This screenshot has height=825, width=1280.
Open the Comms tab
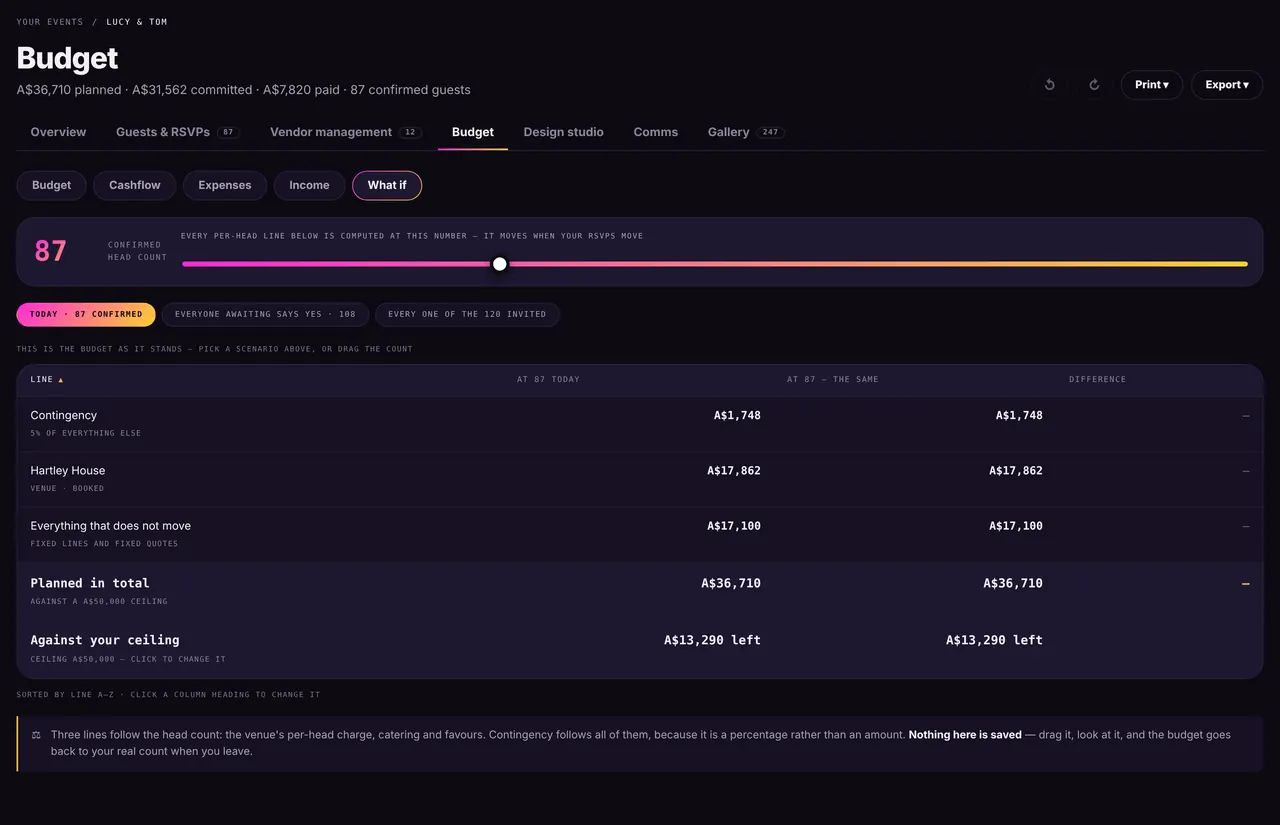click(655, 132)
